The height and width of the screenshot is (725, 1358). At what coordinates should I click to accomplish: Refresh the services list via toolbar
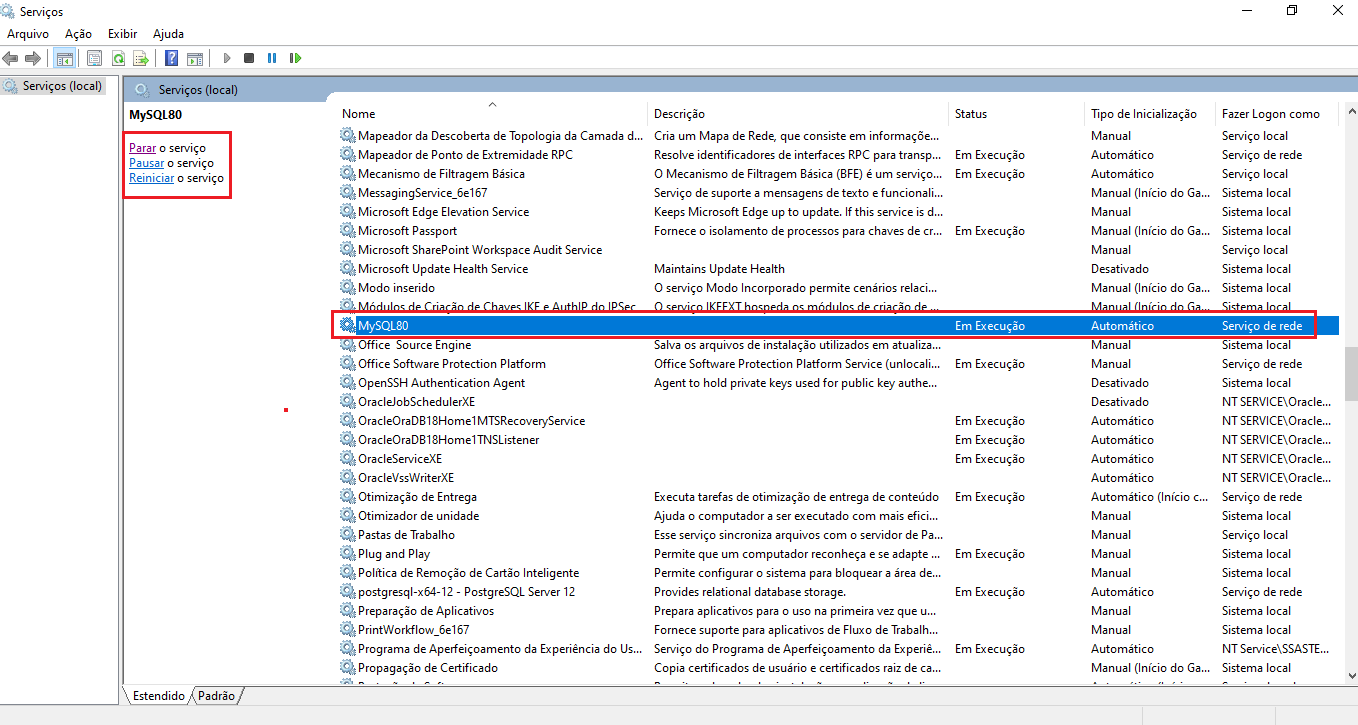click(118, 58)
